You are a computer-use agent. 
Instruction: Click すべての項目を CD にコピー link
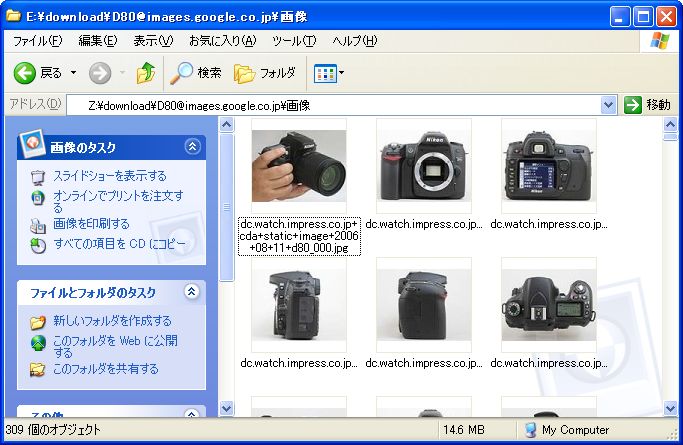[119, 244]
